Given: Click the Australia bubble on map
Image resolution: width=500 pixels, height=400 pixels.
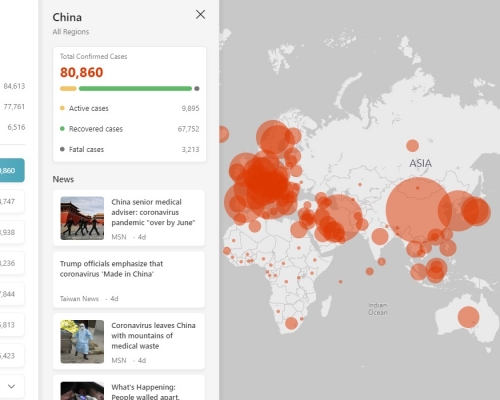Looking at the screenshot, I should tap(468, 317).
